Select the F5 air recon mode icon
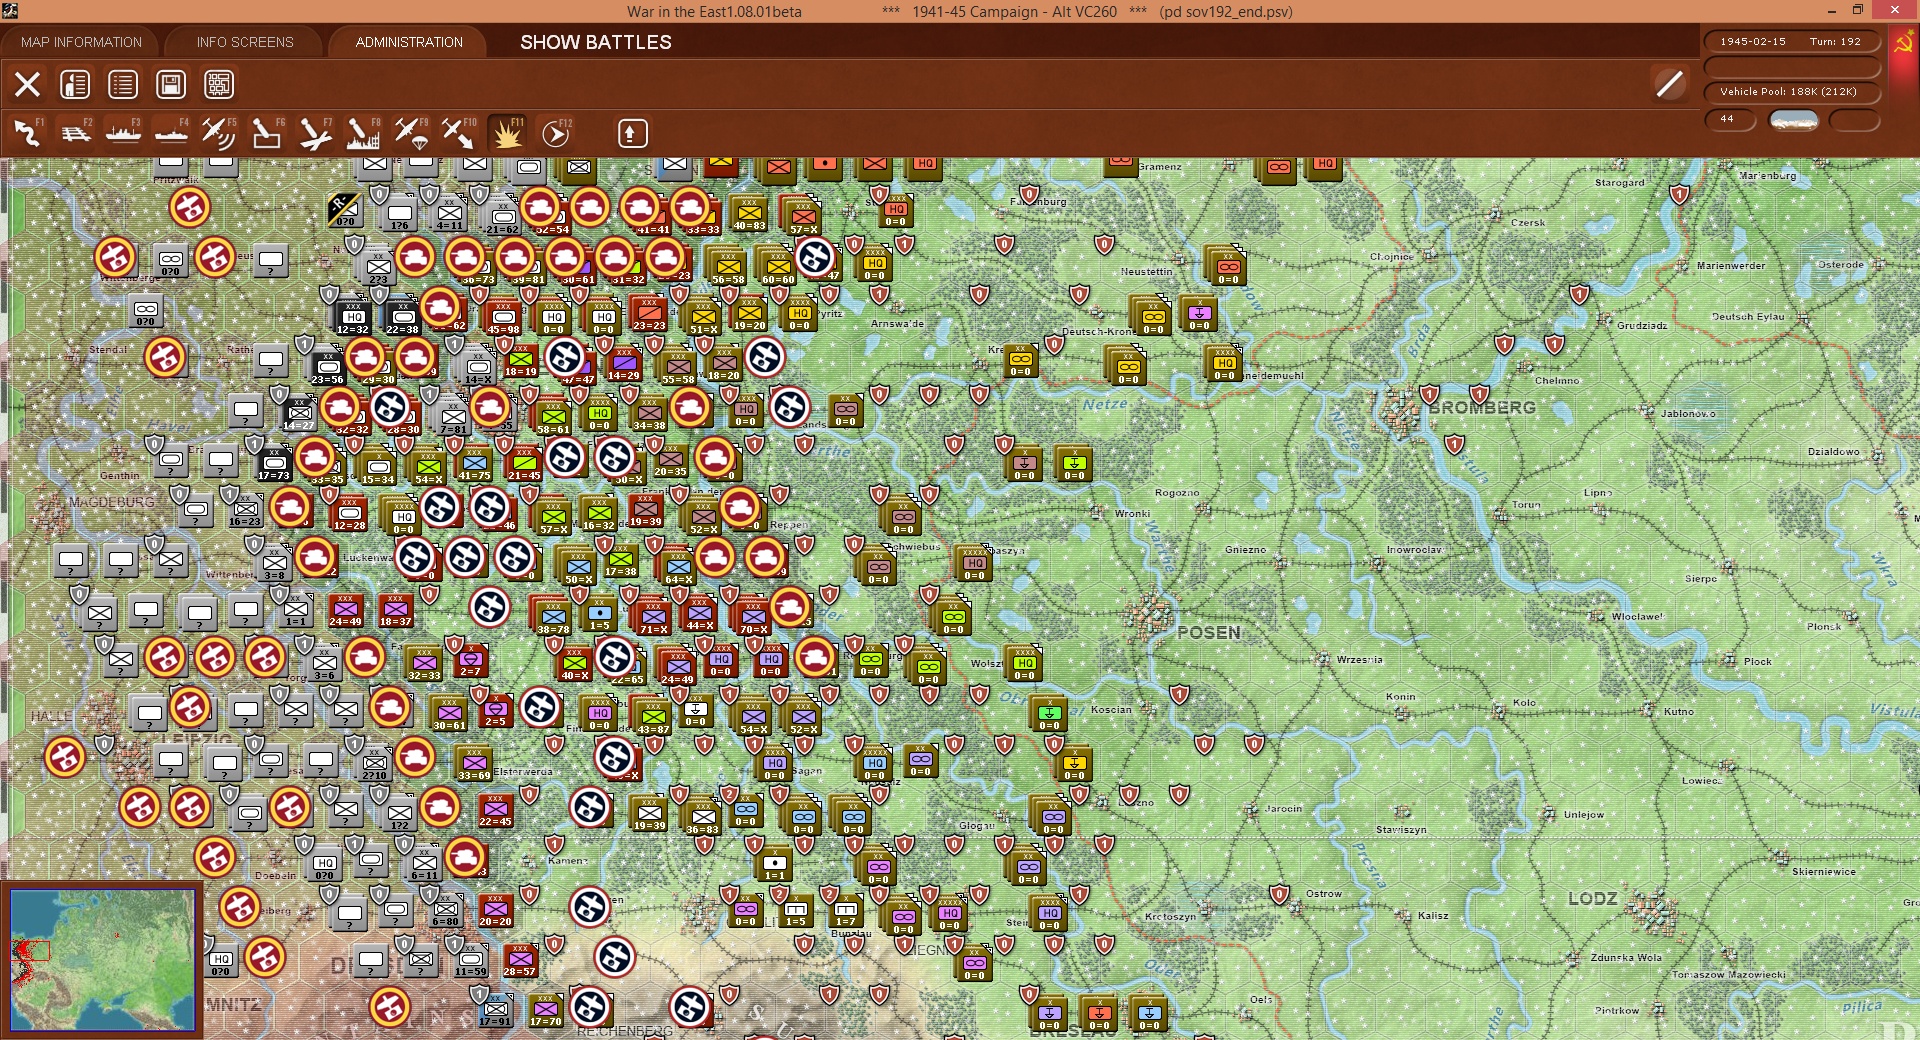The height and width of the screenshot is (1040, 1920). pos(218,133)
